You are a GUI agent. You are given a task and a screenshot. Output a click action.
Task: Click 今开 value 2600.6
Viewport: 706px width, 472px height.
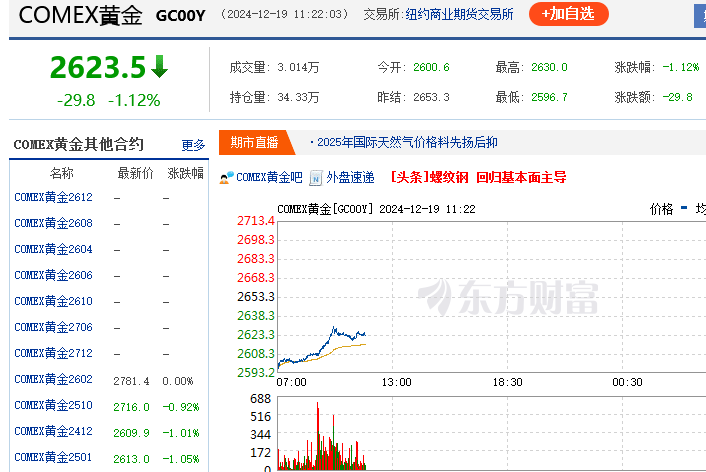coord(431,68)
